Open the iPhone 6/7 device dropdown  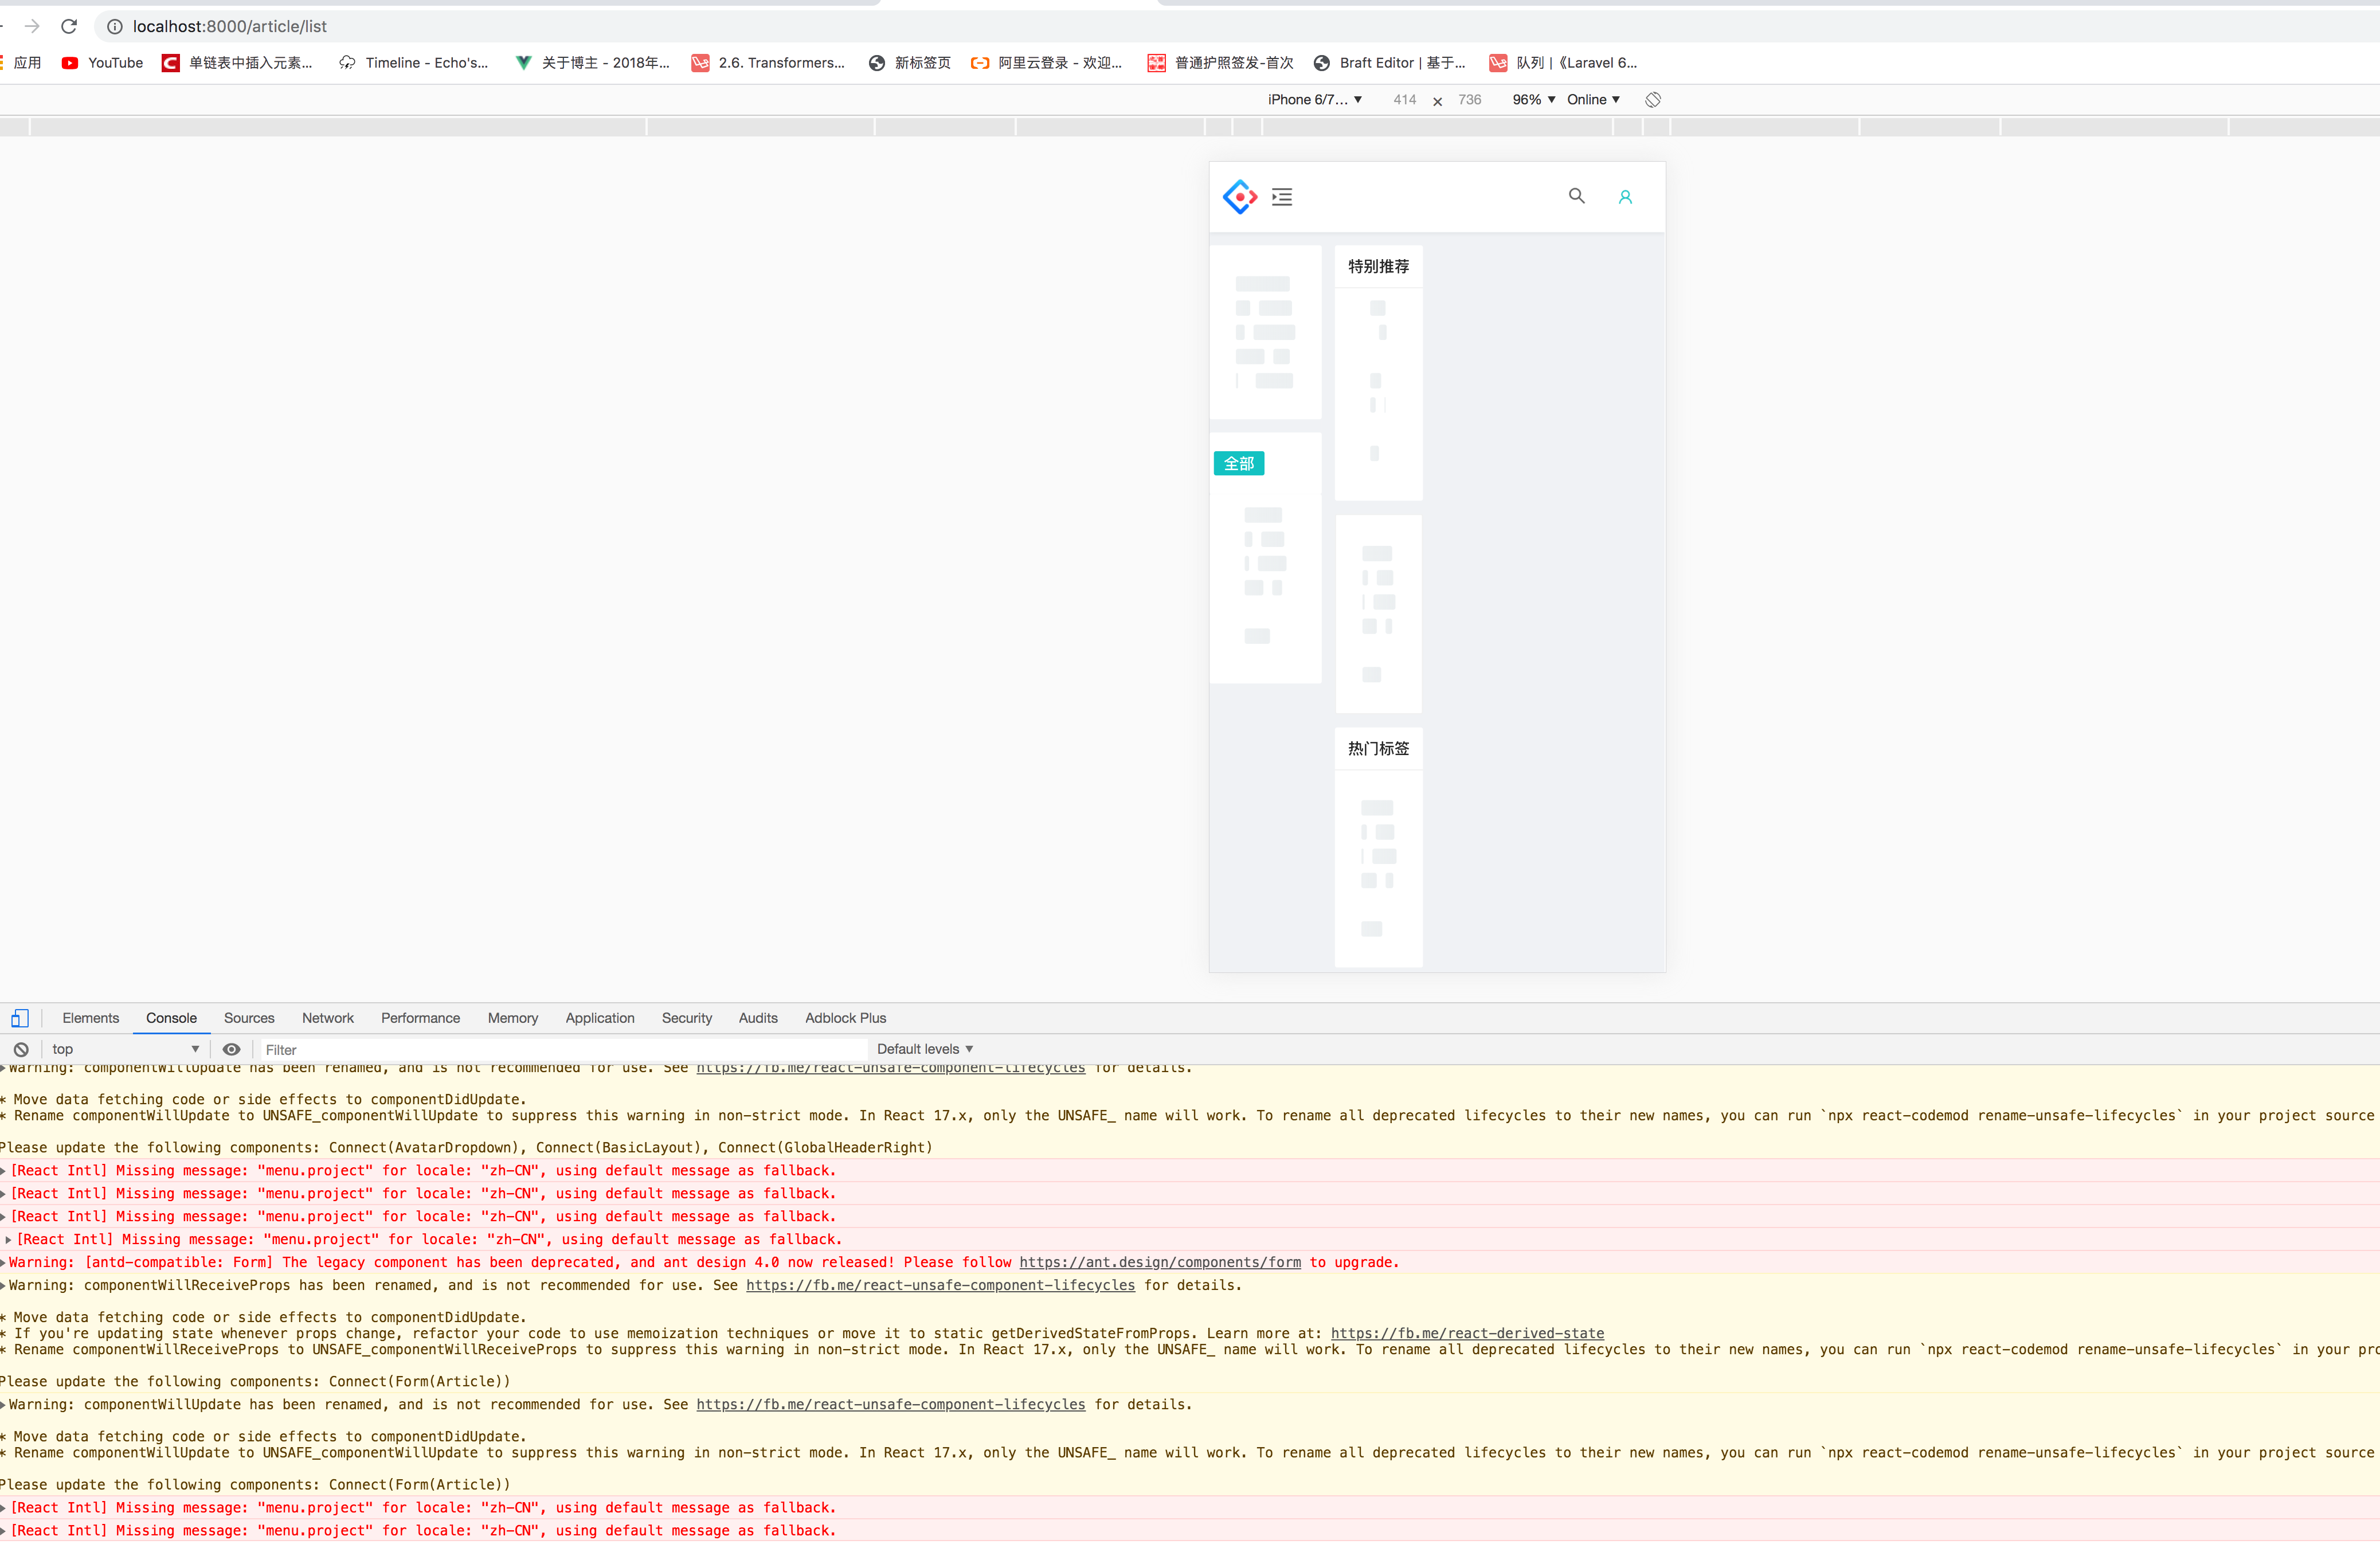point(1314,100)
